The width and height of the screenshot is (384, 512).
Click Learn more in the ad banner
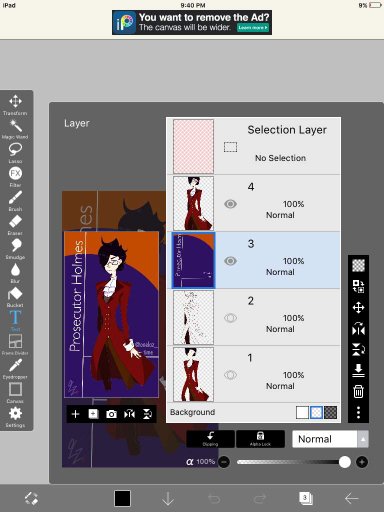253,28
